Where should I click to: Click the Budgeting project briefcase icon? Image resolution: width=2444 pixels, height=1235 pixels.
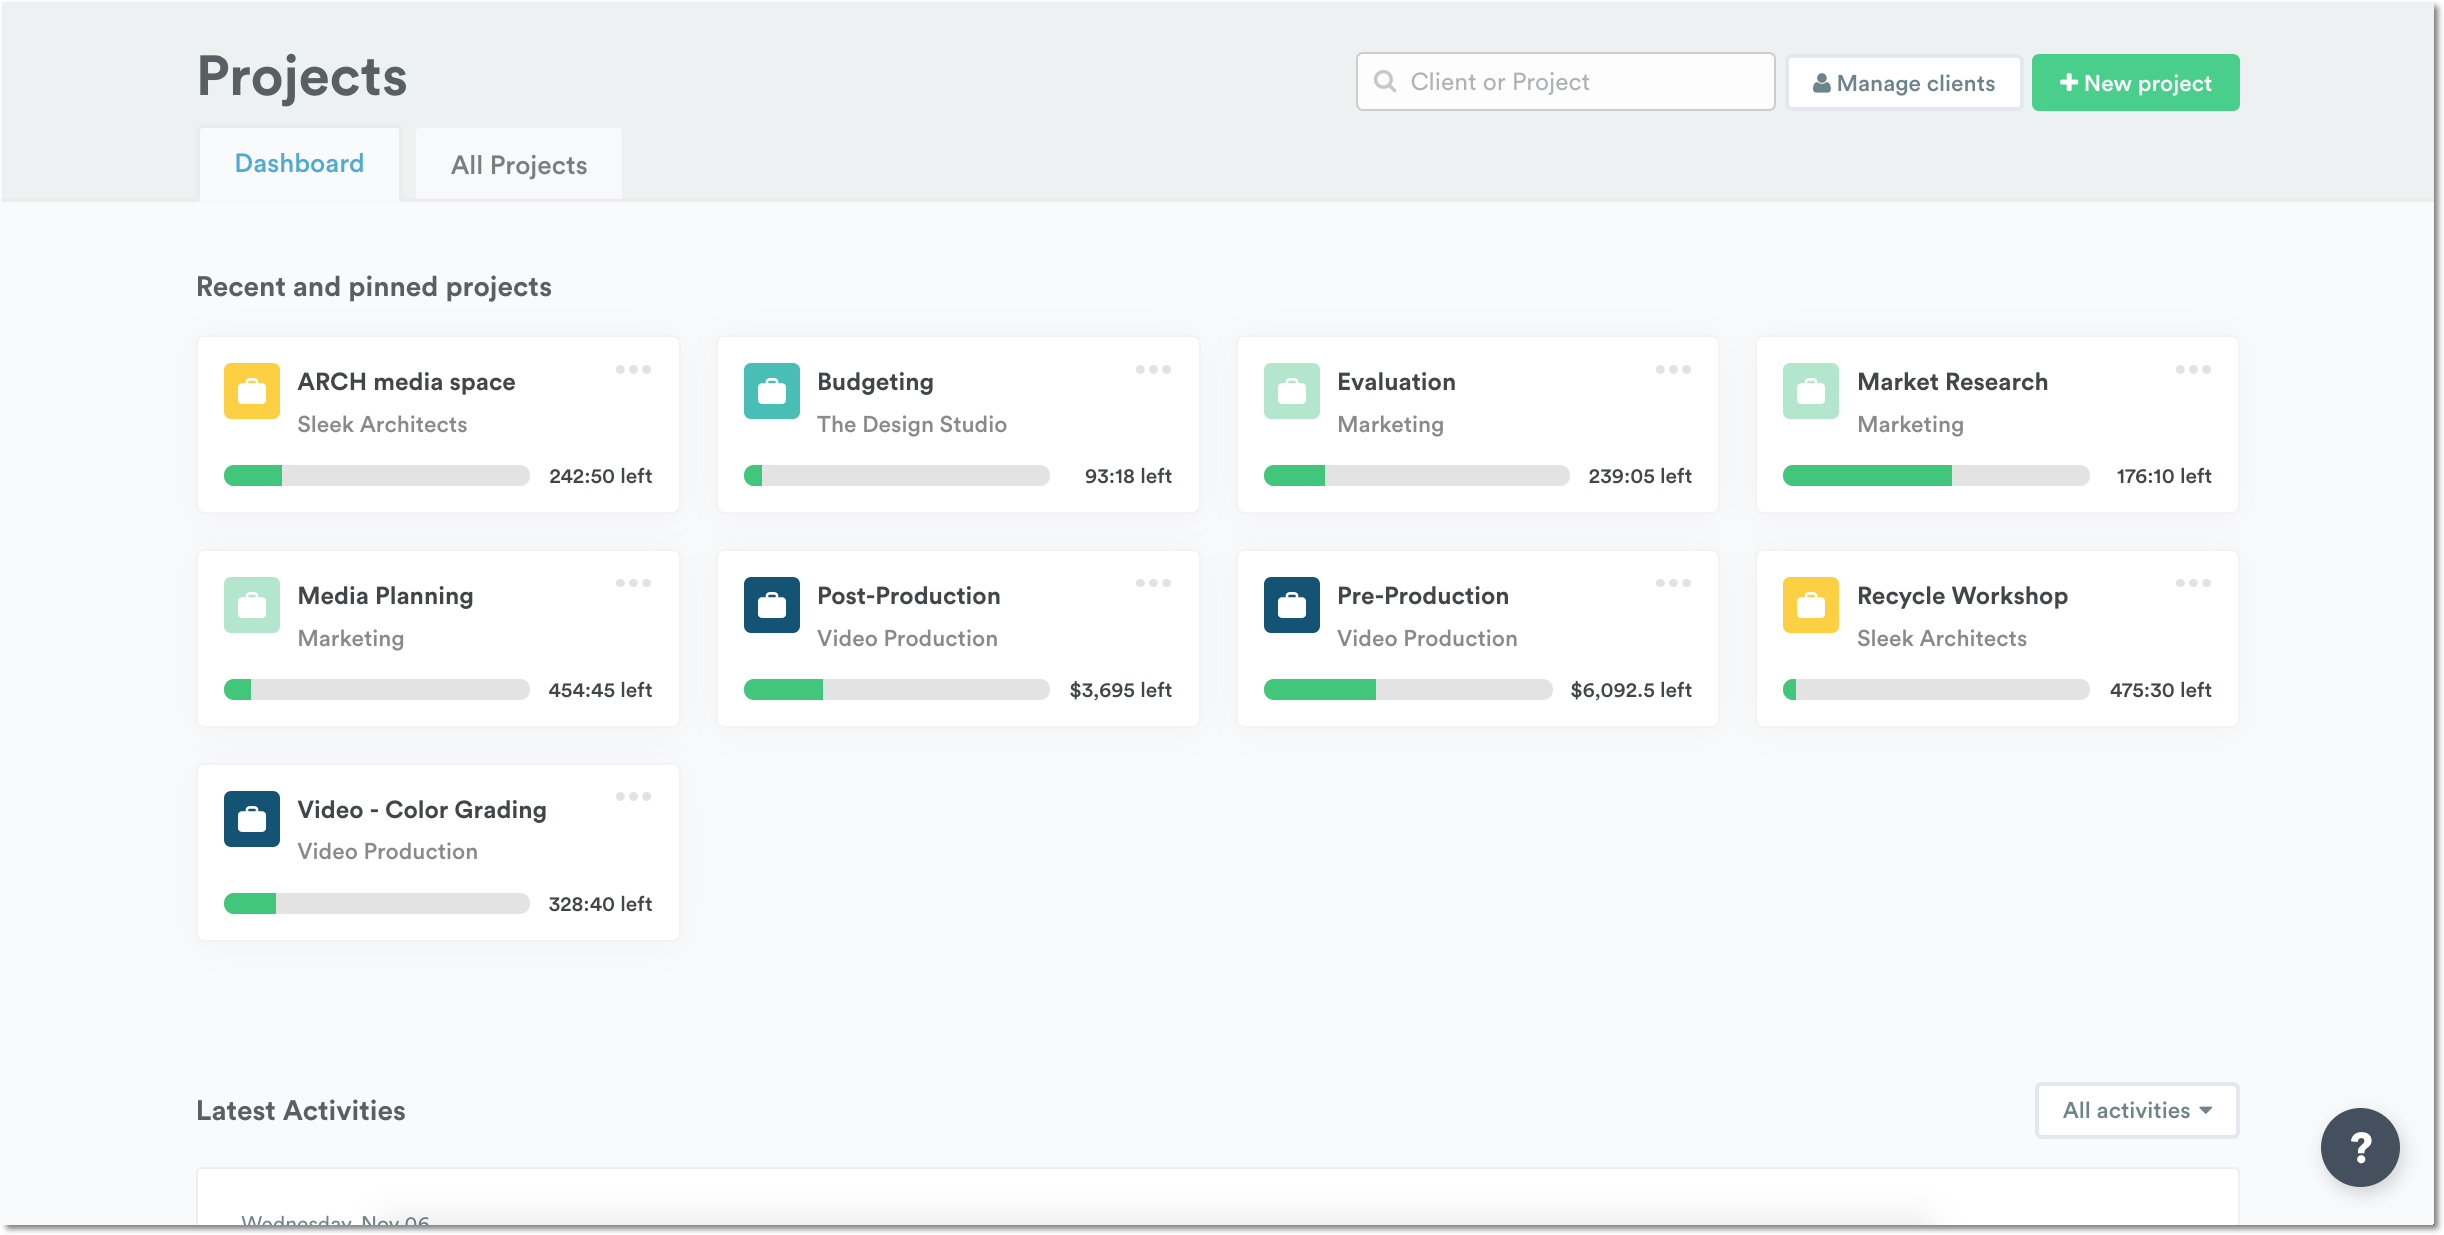coord(771,392)
